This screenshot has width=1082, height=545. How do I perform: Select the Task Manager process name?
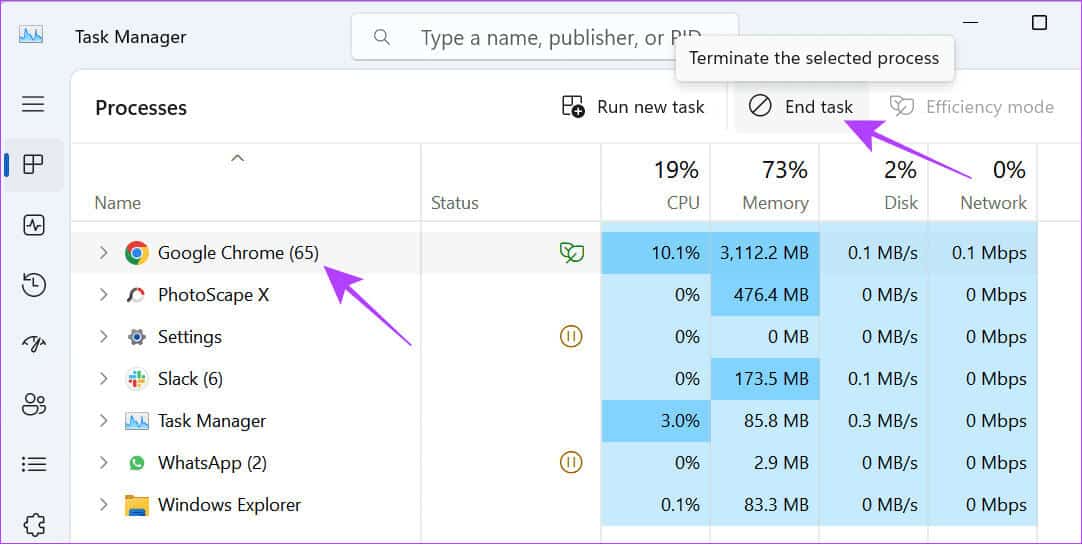click(x=212, y=421)
